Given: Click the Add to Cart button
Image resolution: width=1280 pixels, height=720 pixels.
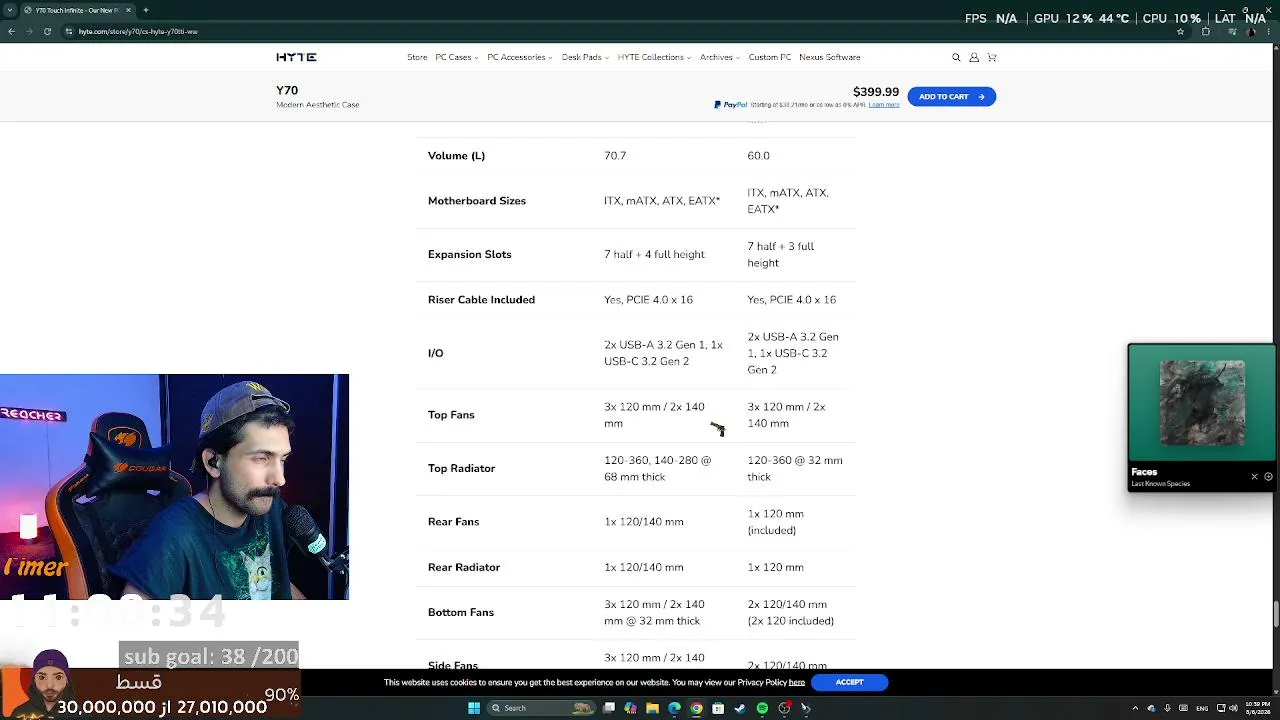Looking at the screenshot, I should [951, 97].
